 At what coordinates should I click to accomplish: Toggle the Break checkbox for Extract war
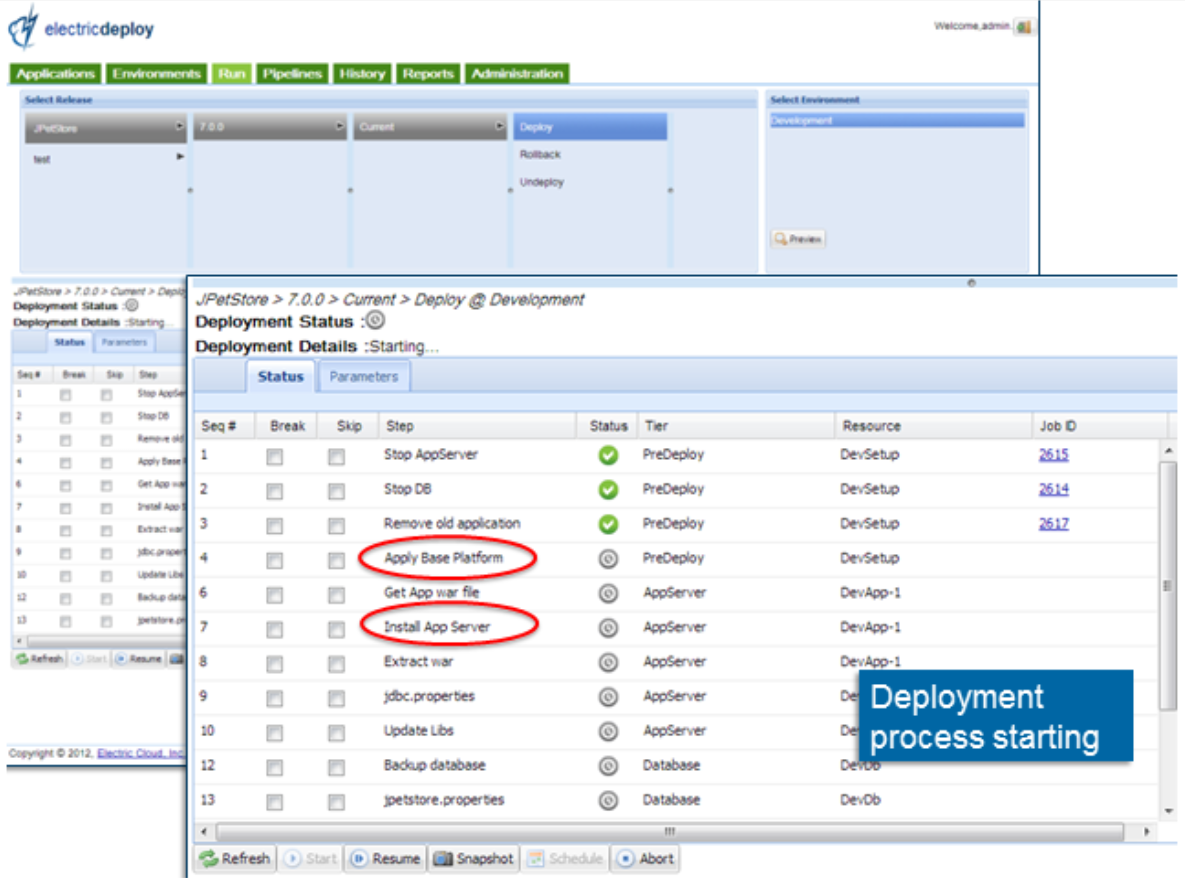click(274, 663)
